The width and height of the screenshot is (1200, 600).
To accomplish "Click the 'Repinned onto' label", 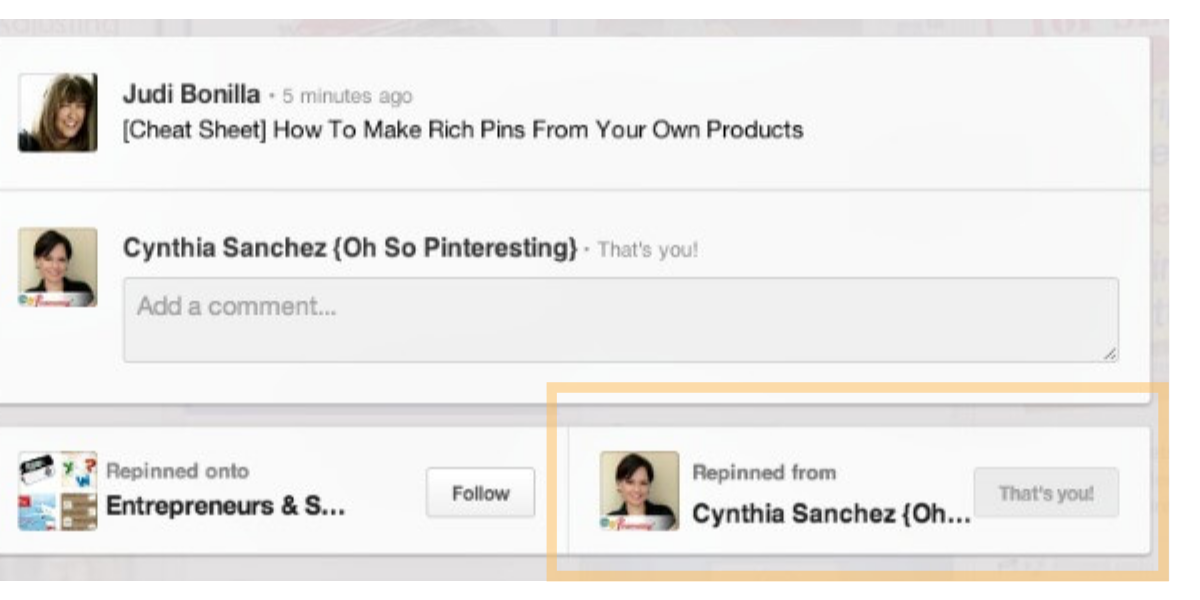I will (x=177, y=471).
